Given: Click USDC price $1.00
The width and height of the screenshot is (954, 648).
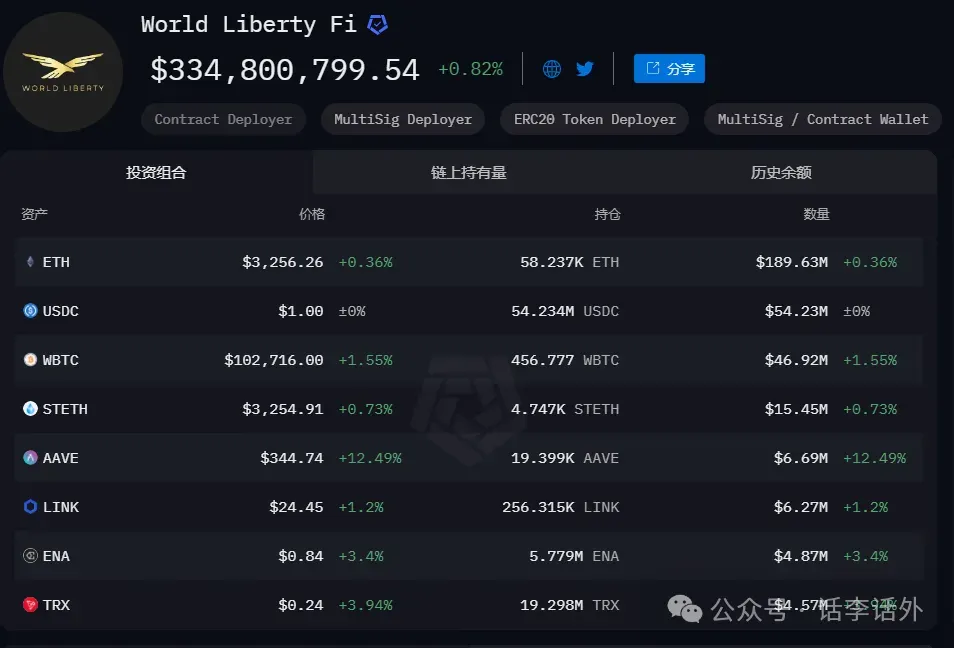Looking at the screenshot, I should coord(301,311).
